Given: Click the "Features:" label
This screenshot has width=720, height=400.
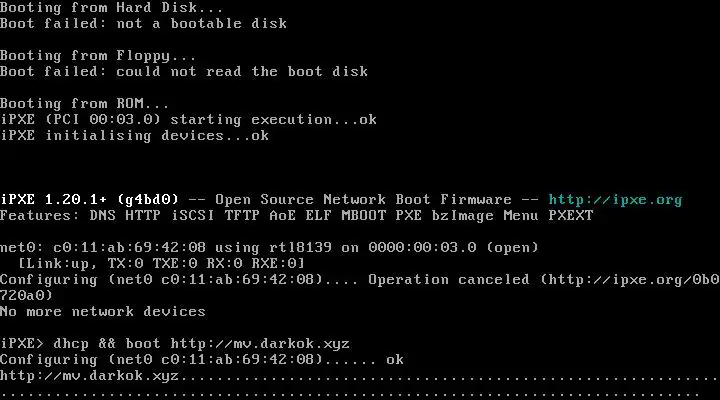Looking at the screenshot, I should click(x=40, y=215).
